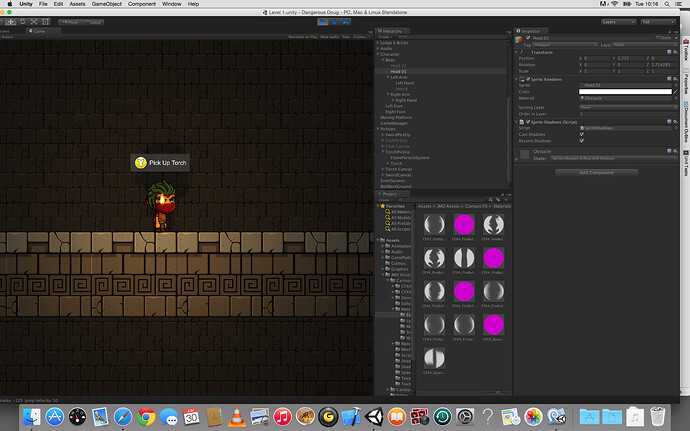The height and width of the screenshot is (431, 690).
Task: Toggle Maximize on Play
Action: click(x=302, y=37)
